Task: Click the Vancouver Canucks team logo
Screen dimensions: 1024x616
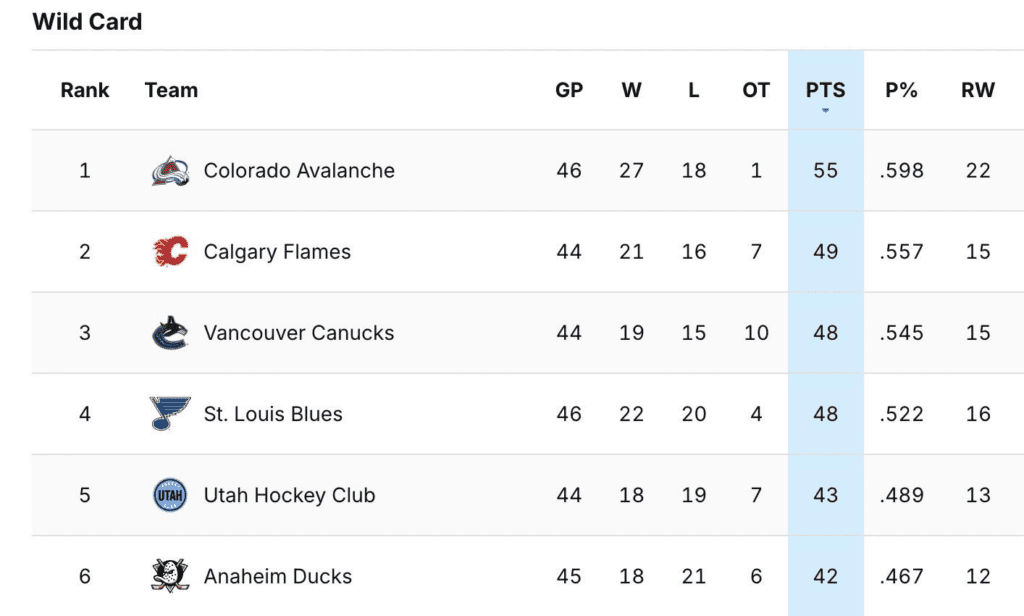Action: point(170,333)
